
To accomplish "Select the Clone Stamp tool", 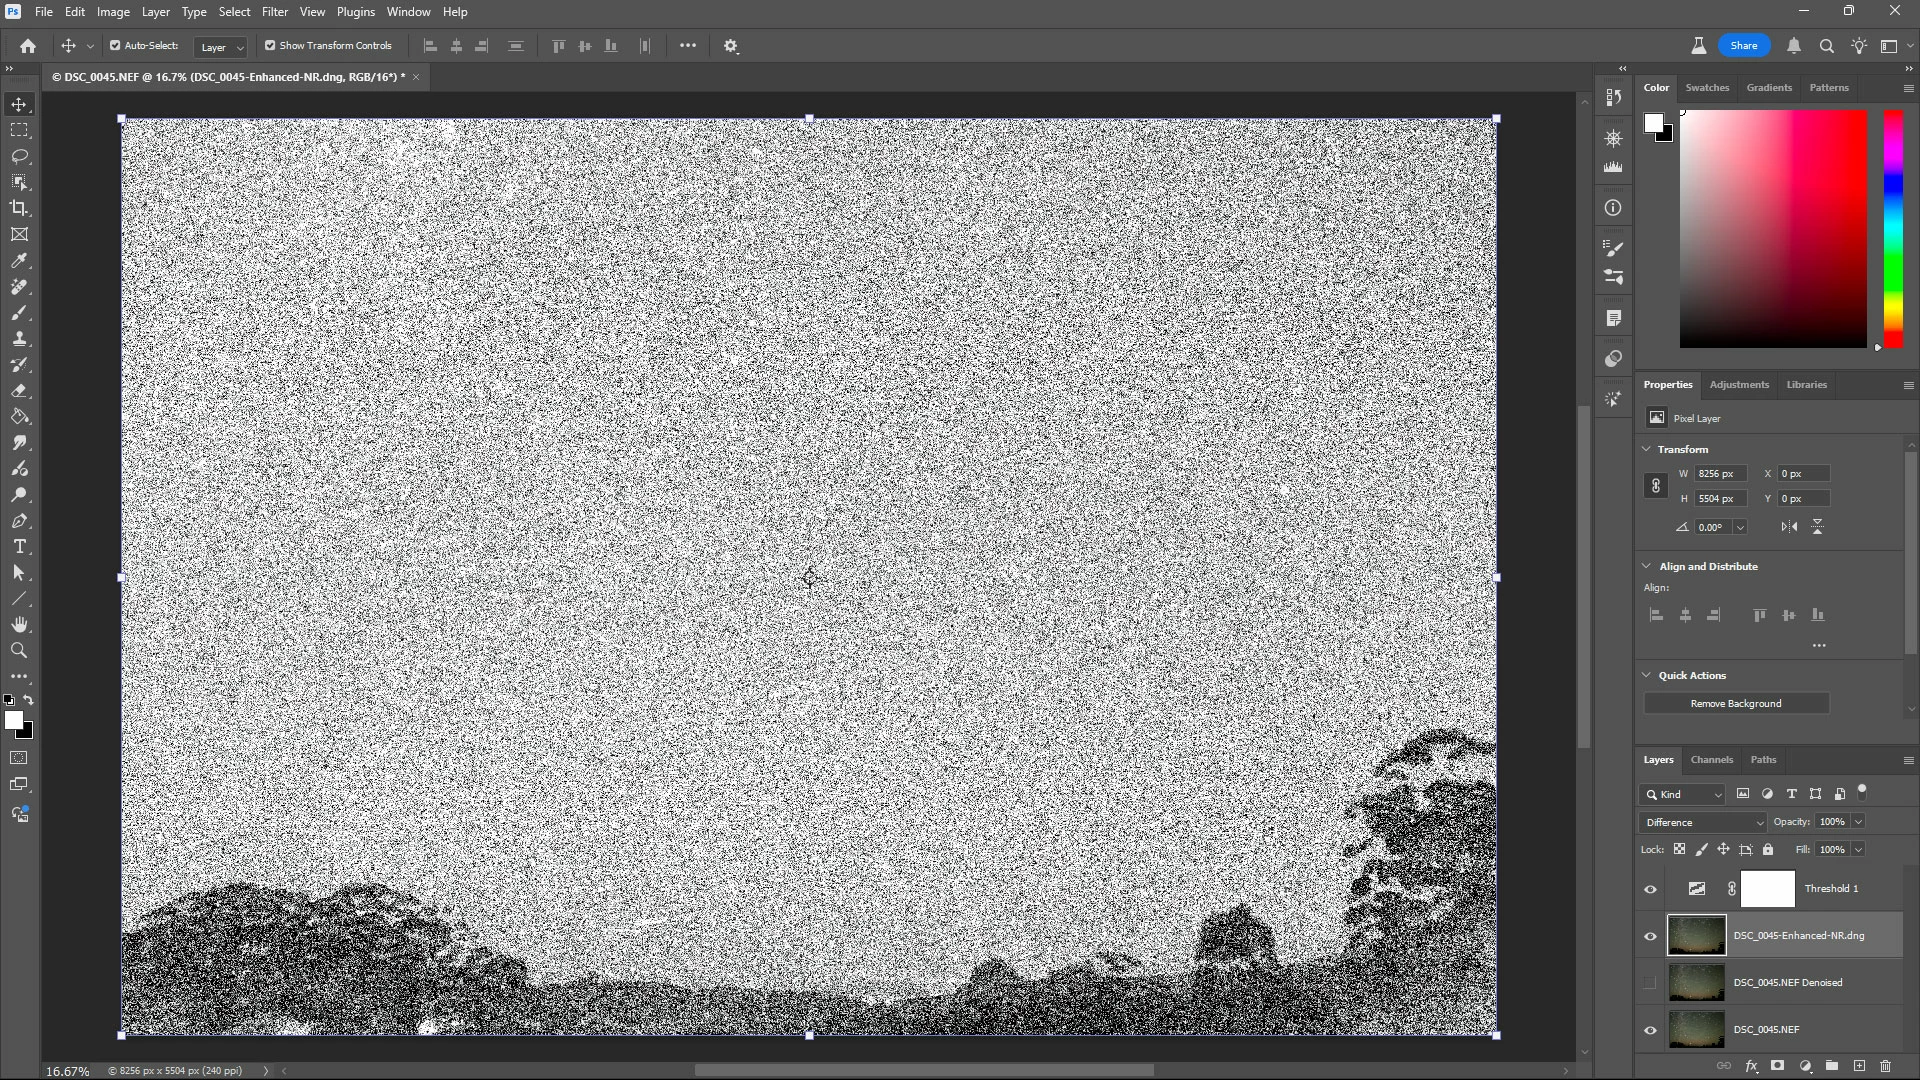I will (x=19, y=339).
